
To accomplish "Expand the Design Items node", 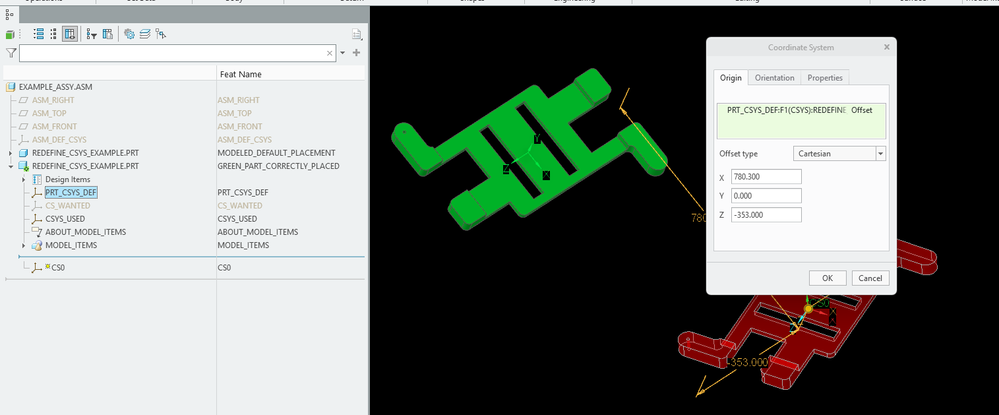I will point(24,180).
